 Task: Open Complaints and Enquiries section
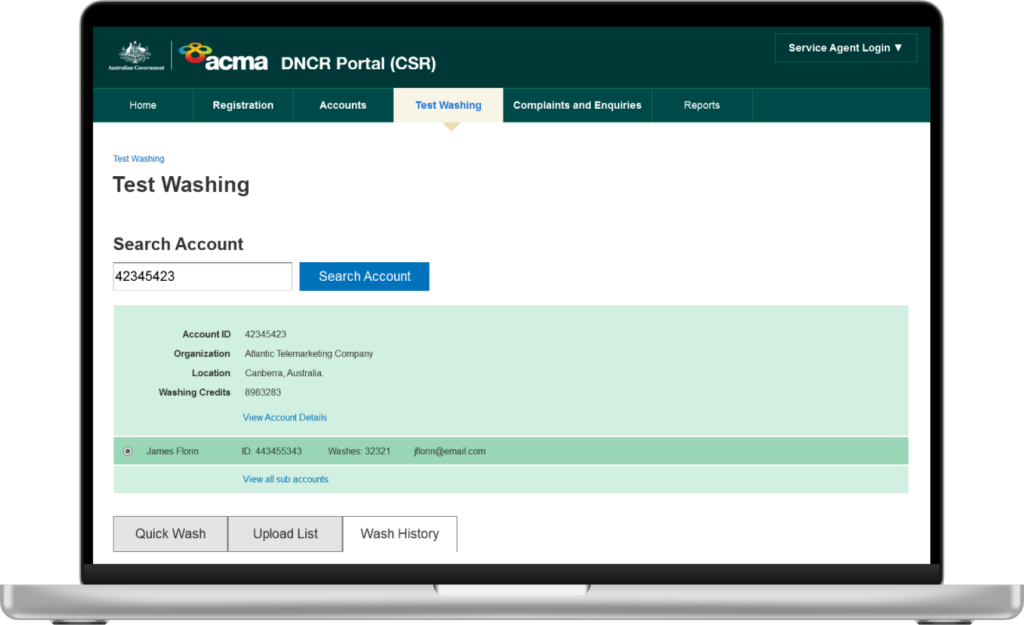coord(577,105)
